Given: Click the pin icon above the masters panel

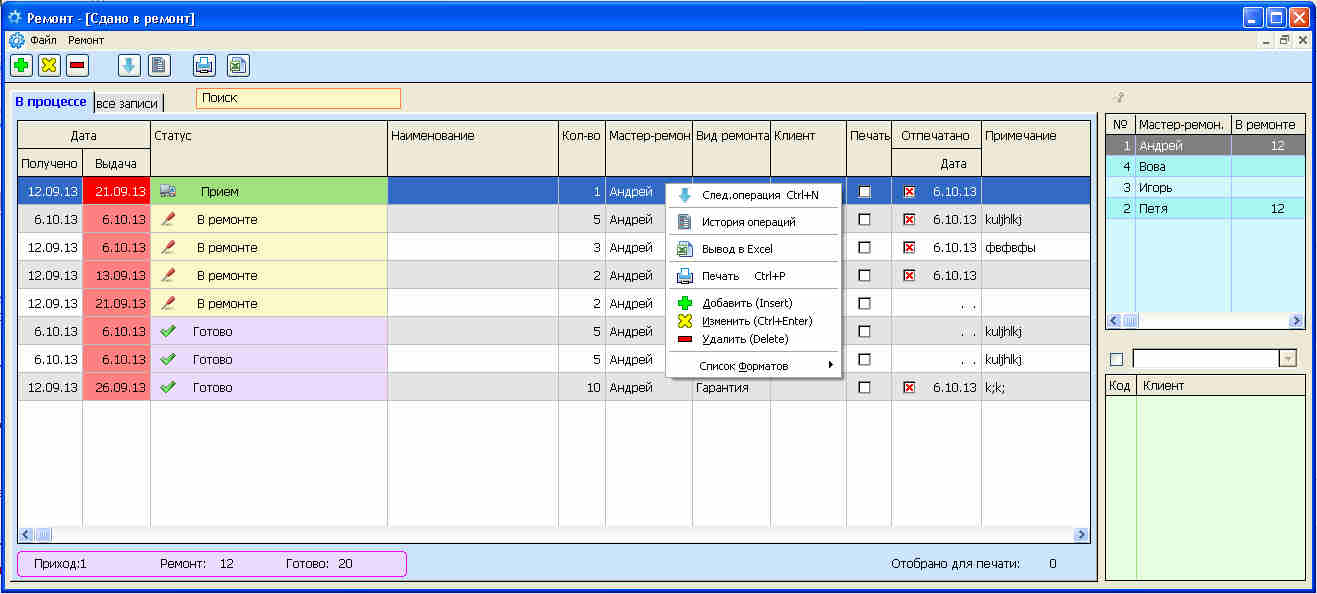Looking at the screenshot, I should [x=1119, y=98].
